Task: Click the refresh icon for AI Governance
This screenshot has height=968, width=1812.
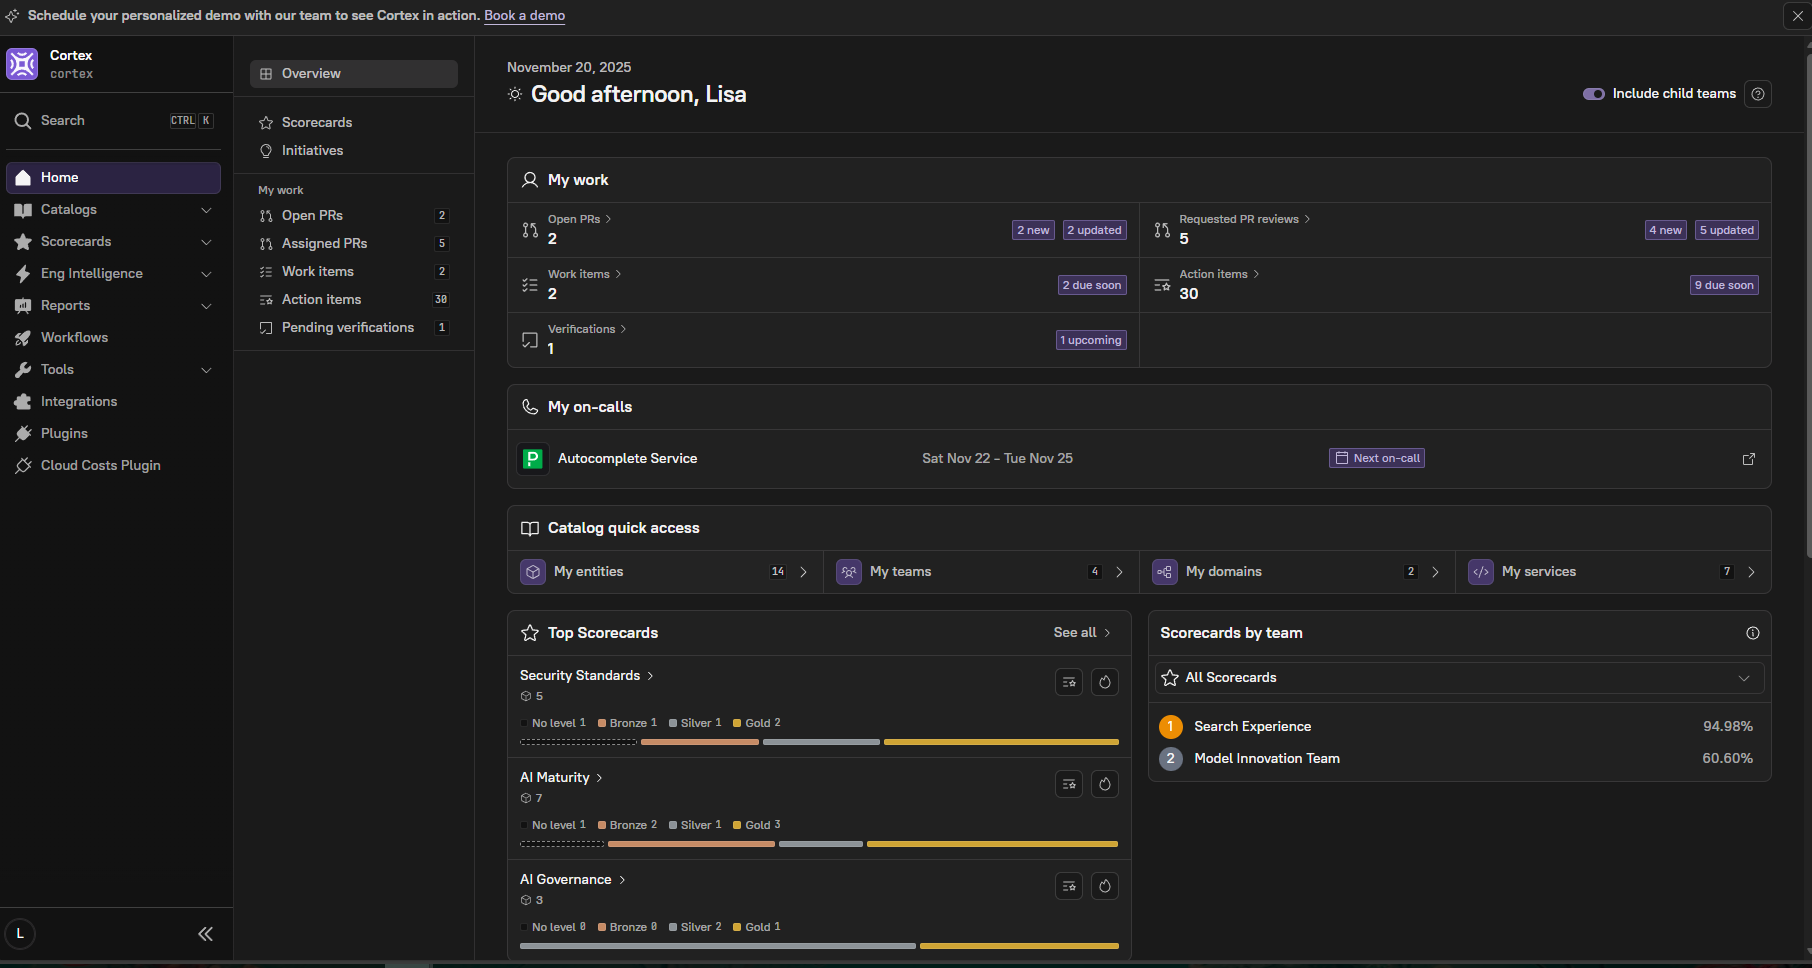Action: point(1105,886)
